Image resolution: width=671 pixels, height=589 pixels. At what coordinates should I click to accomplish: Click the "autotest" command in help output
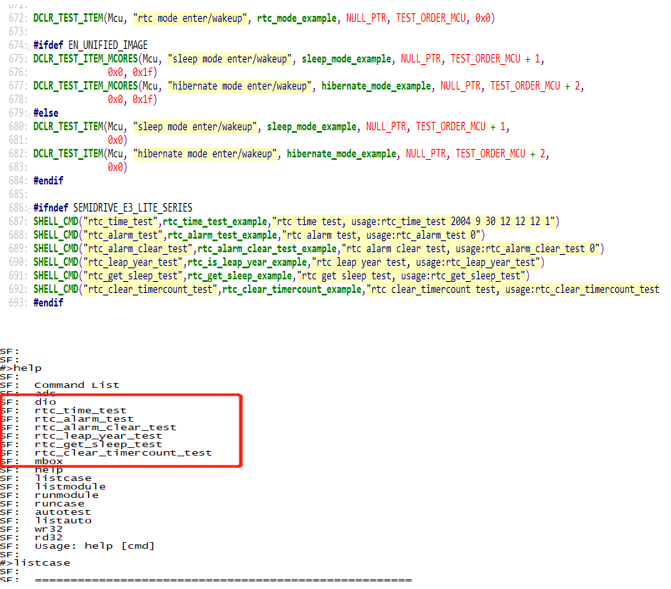tap(61, 511)
